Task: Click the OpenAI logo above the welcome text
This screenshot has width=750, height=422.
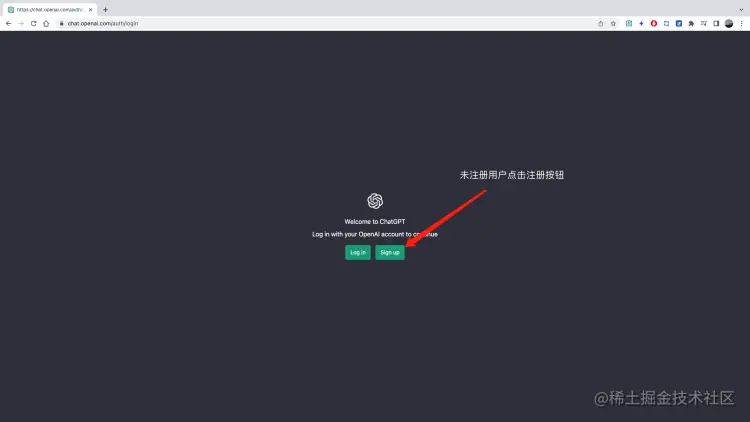Action: (x=375, y=201)
